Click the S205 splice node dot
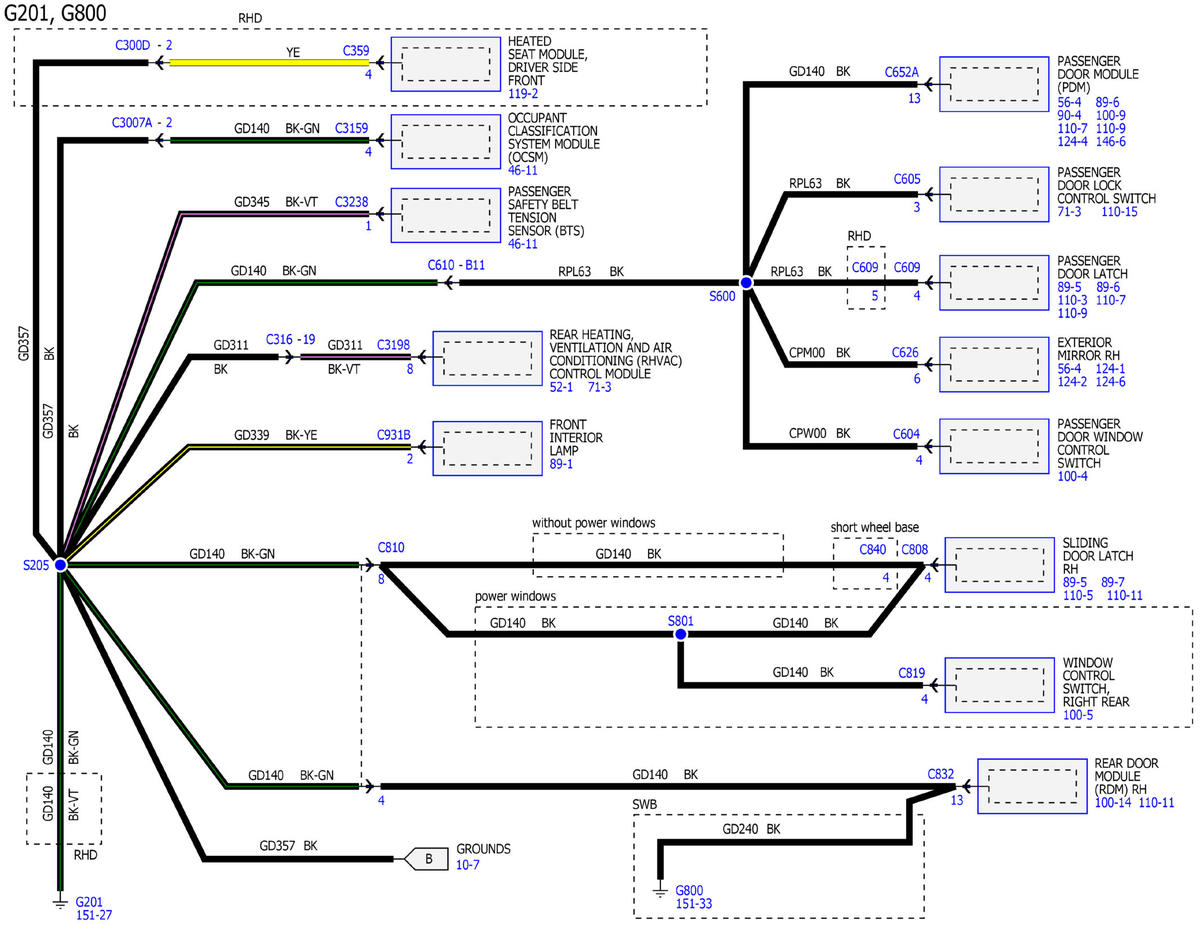The height and width of the screenshot is (927, 1200). point(60,565)
